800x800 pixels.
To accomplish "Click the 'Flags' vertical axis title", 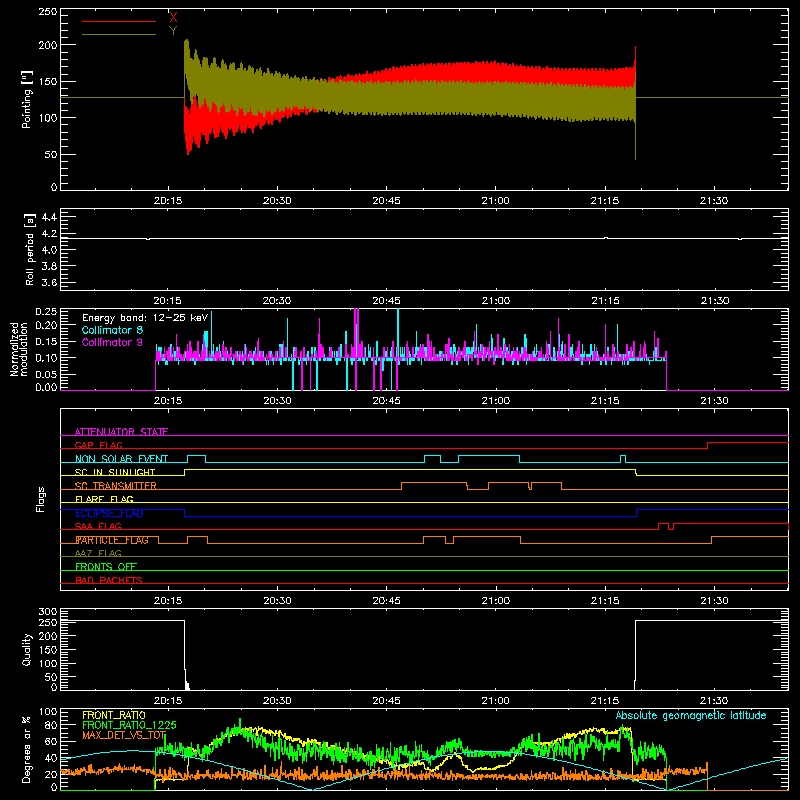I will point(41,499).
